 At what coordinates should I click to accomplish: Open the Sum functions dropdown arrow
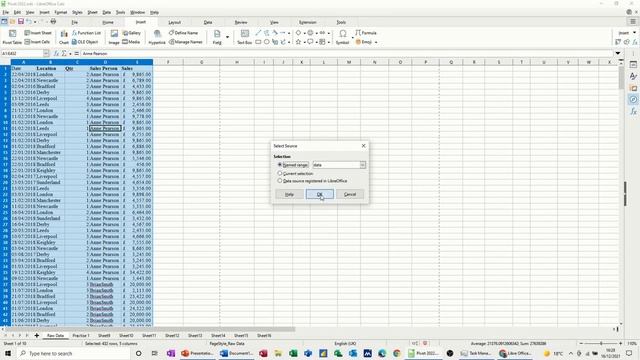click(x=70, y=53)
